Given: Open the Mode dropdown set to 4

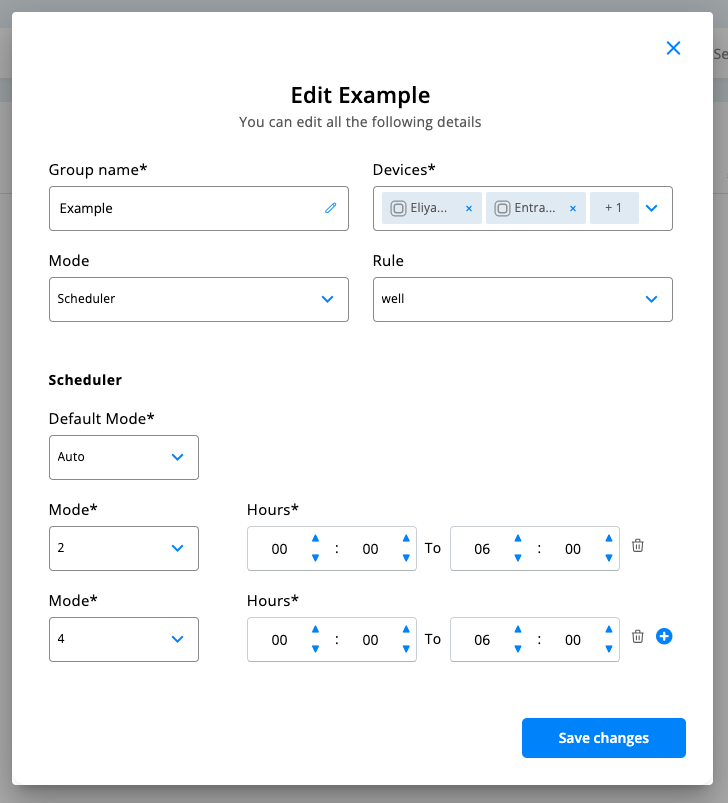Looking at the screenshot, I should click(x=123, y=639).
